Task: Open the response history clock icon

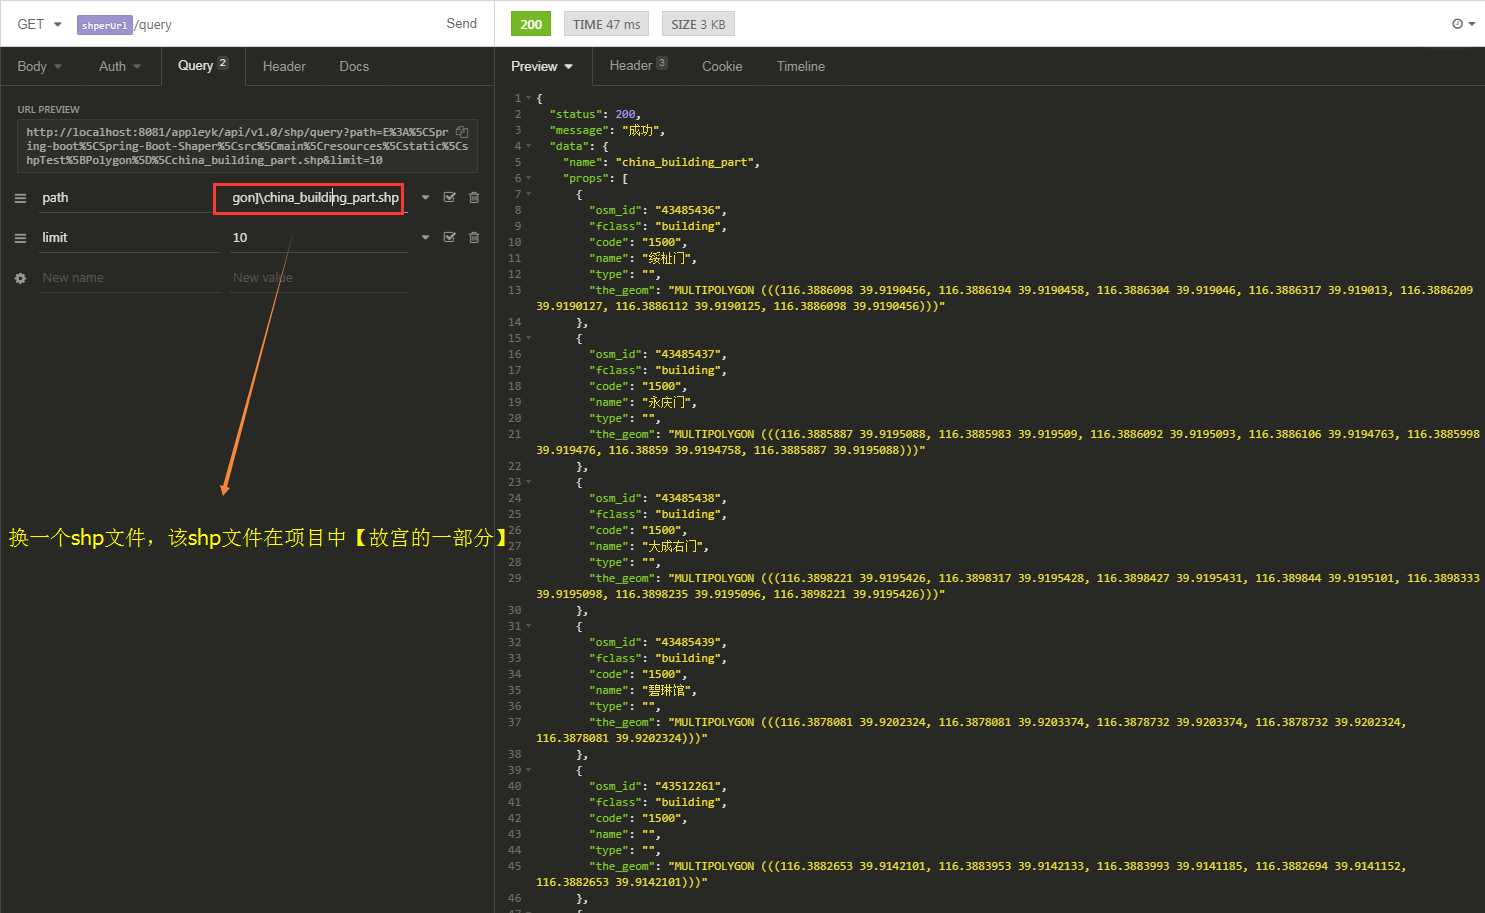Action: [x=1463, y=24]
